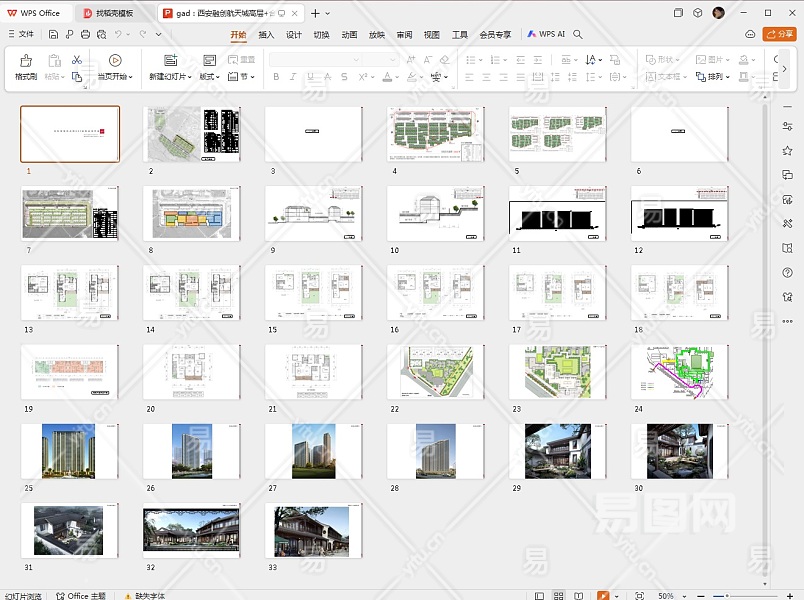Select slide 25 thumbnail with tower rendering

70,451
